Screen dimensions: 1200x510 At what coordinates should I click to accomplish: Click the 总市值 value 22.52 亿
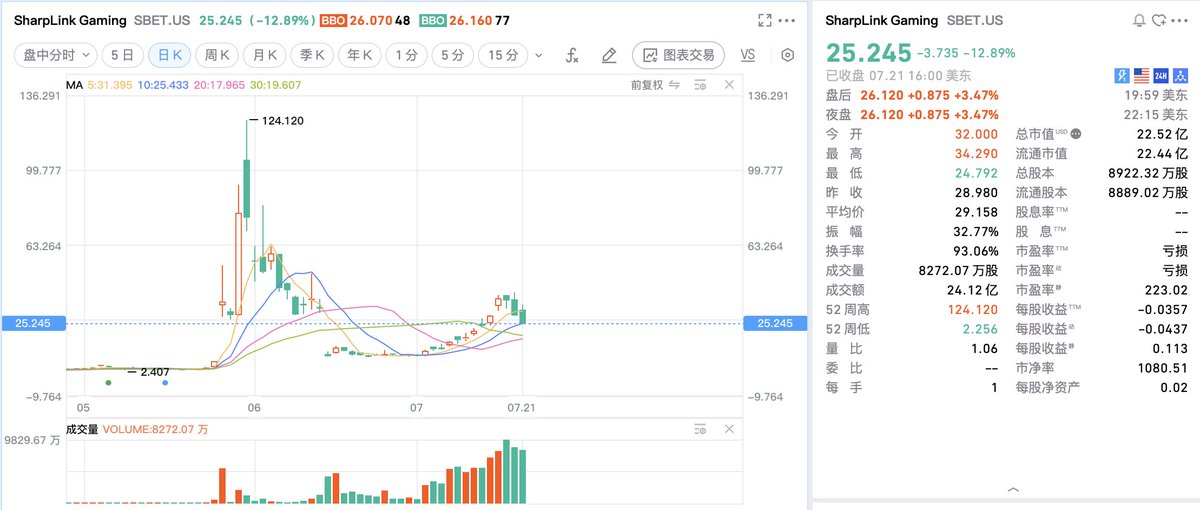(1161, 133)
